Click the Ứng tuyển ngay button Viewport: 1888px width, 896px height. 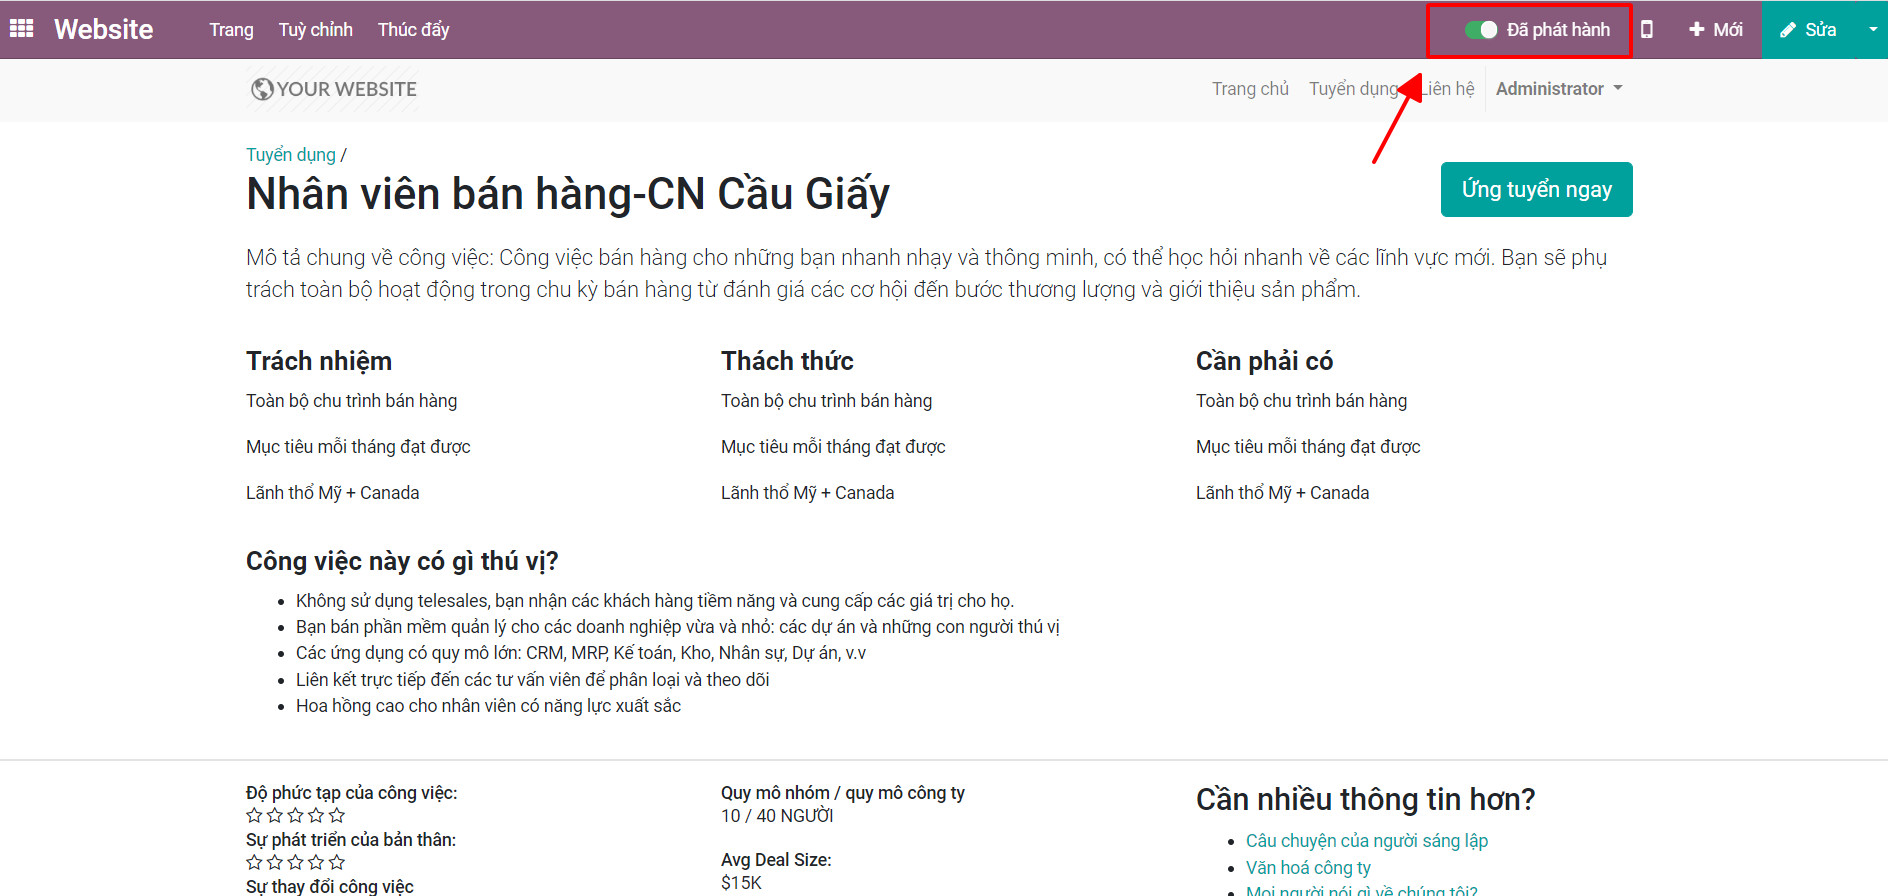point(1536,189)
